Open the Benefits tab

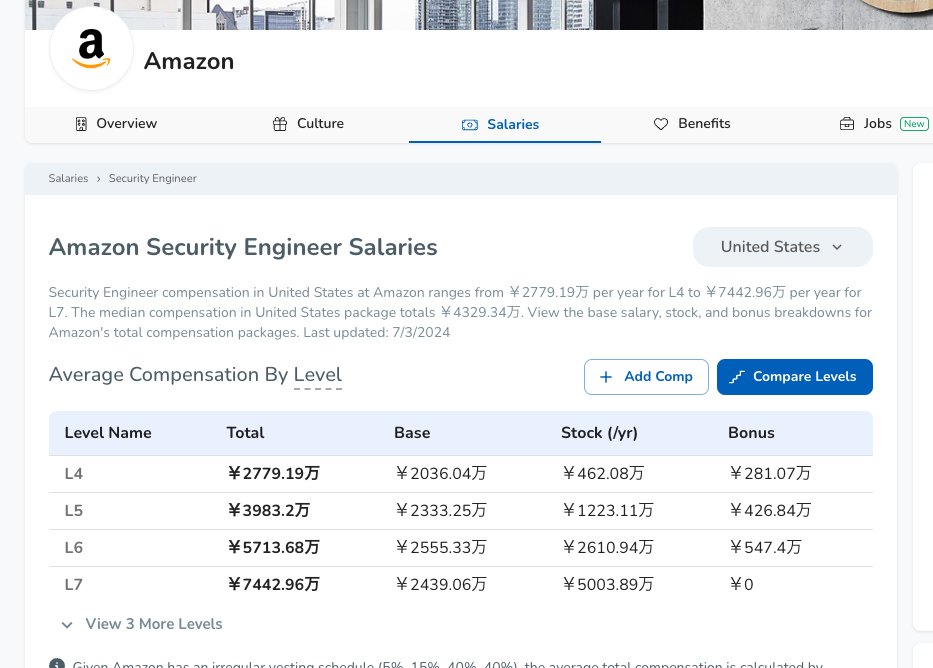[x=704, y=124]
